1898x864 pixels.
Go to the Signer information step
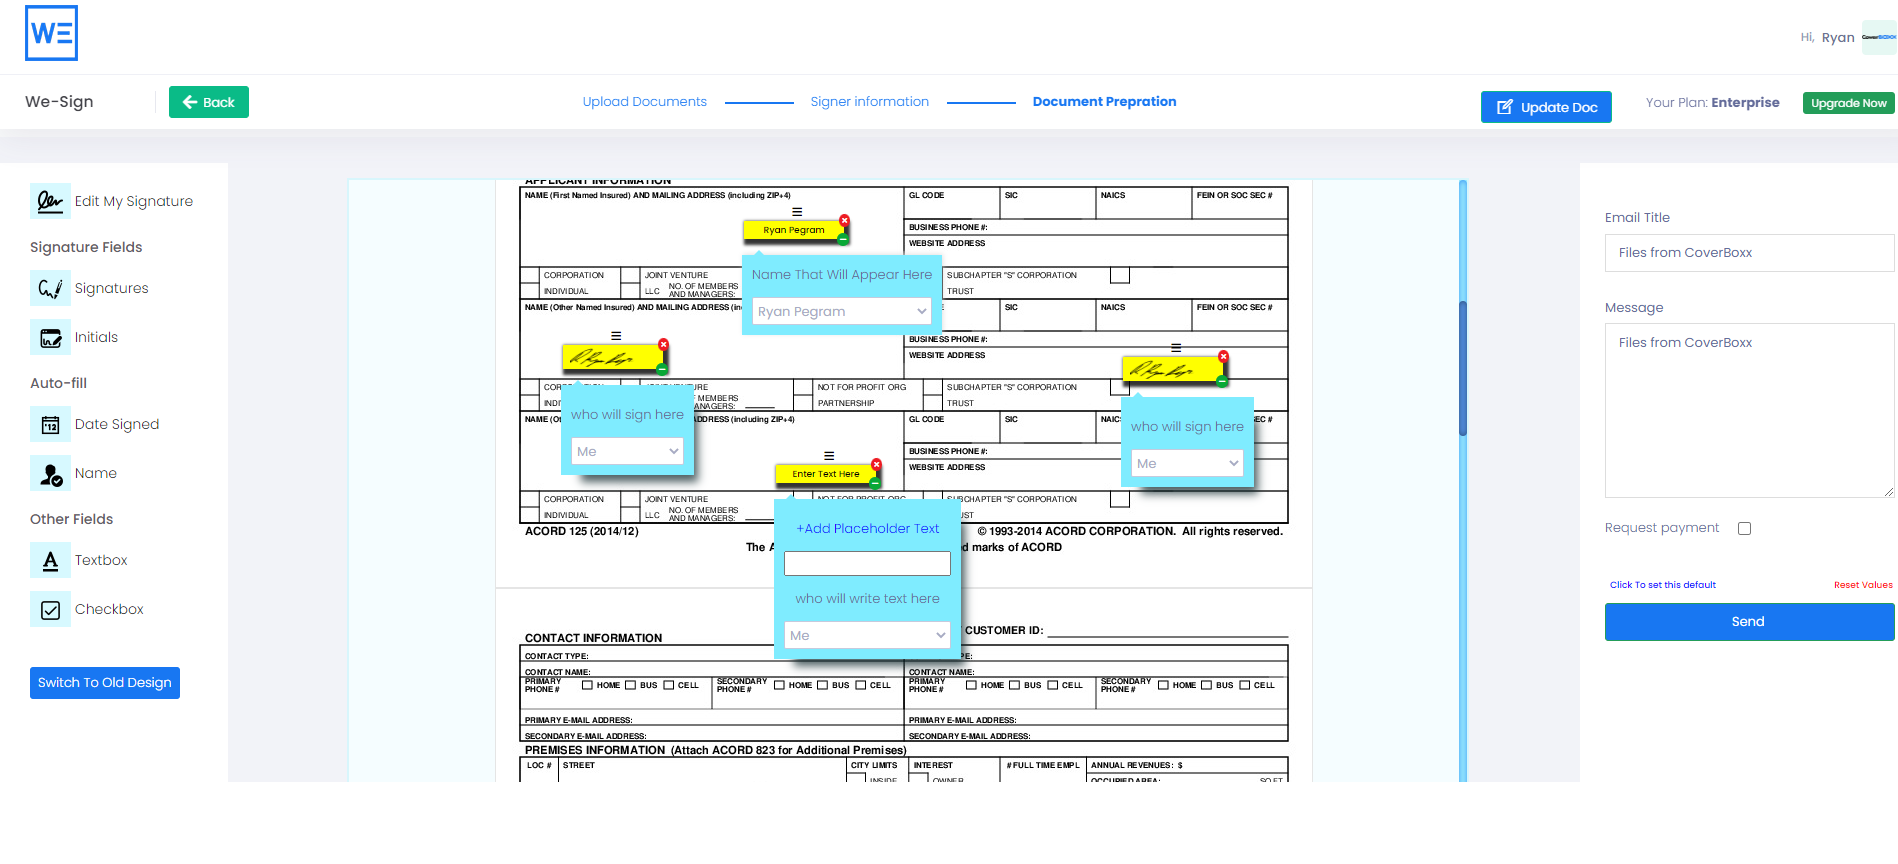pos(870,102)
